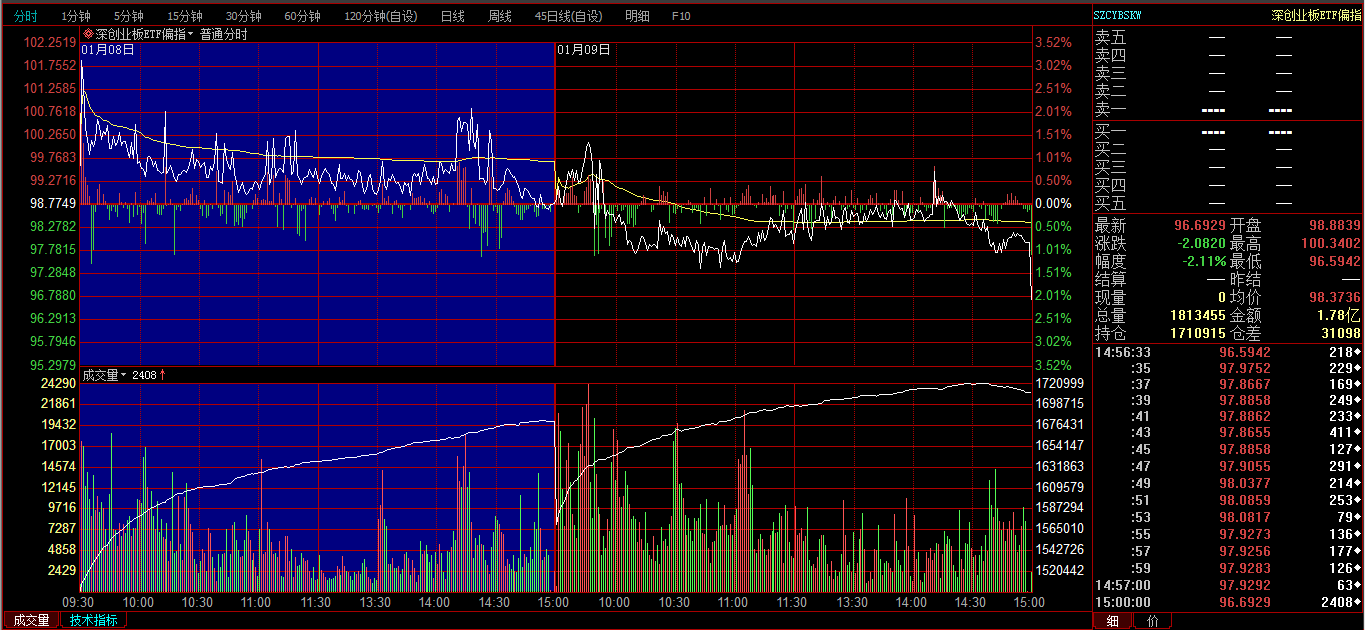Select the 5分钟 chart period

[128, 16]
